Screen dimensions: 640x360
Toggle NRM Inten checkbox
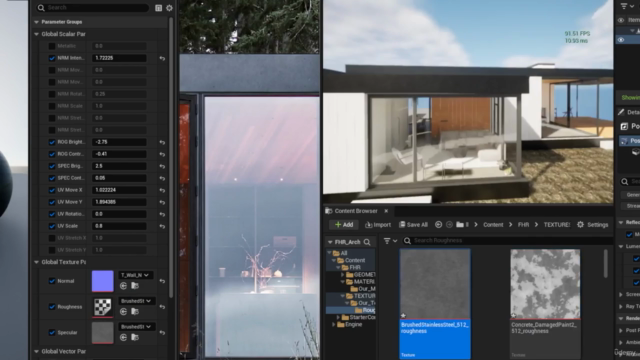click(x=52, y=58)
